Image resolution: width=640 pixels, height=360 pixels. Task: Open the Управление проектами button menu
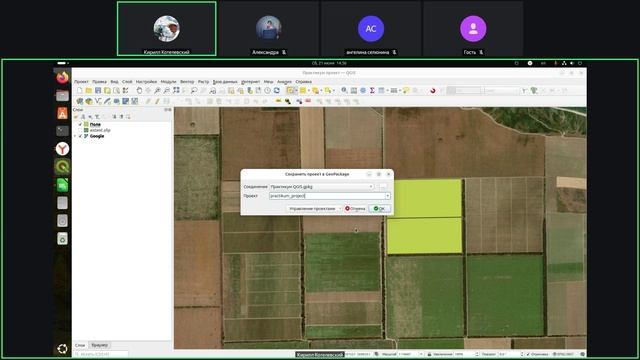pos(313,209)
